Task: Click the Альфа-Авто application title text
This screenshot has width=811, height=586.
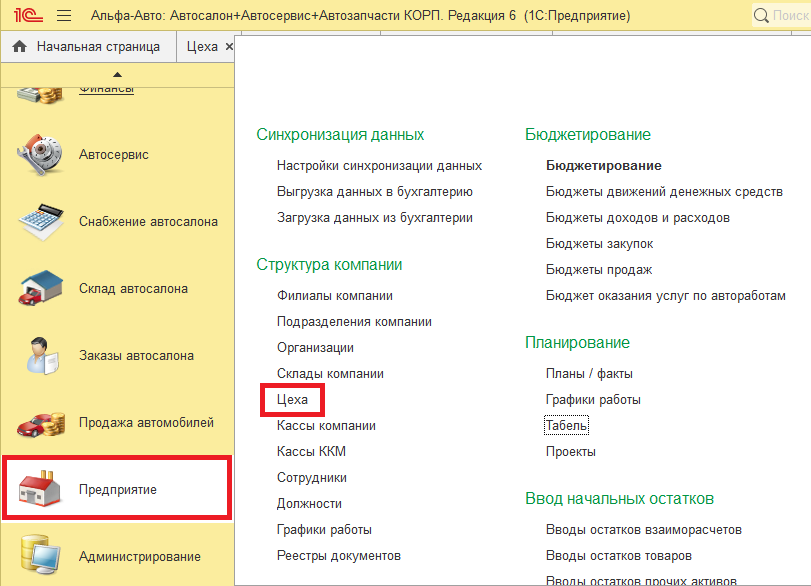Action: [361, 16]
